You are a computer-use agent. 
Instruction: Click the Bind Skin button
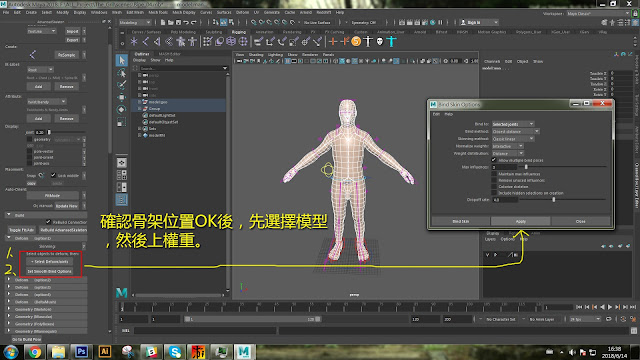pos(461,221)
